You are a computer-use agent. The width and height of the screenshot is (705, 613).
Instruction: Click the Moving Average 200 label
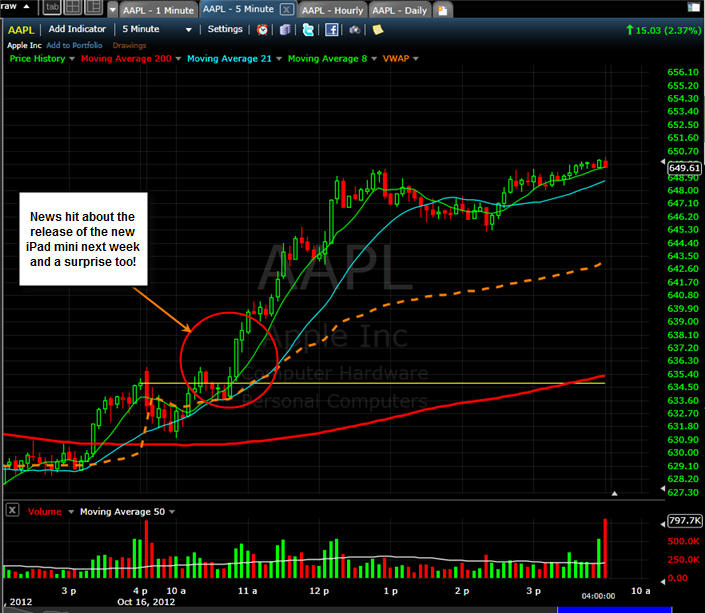pos(126,58)
